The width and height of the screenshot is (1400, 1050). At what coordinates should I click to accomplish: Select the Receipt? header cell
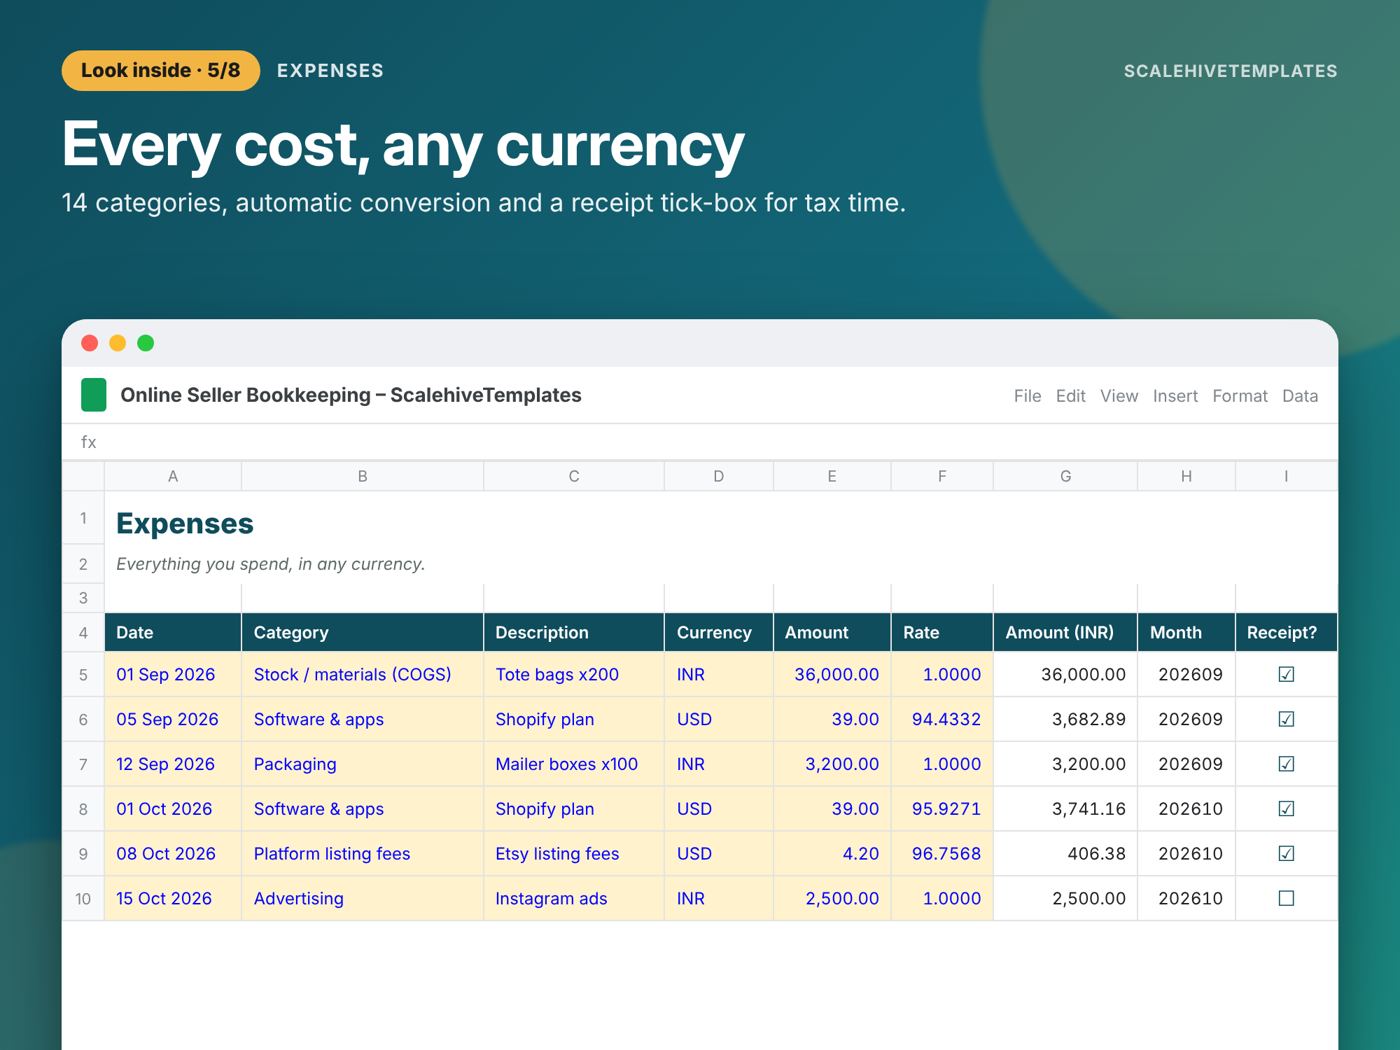click(x=1287, y=632)
